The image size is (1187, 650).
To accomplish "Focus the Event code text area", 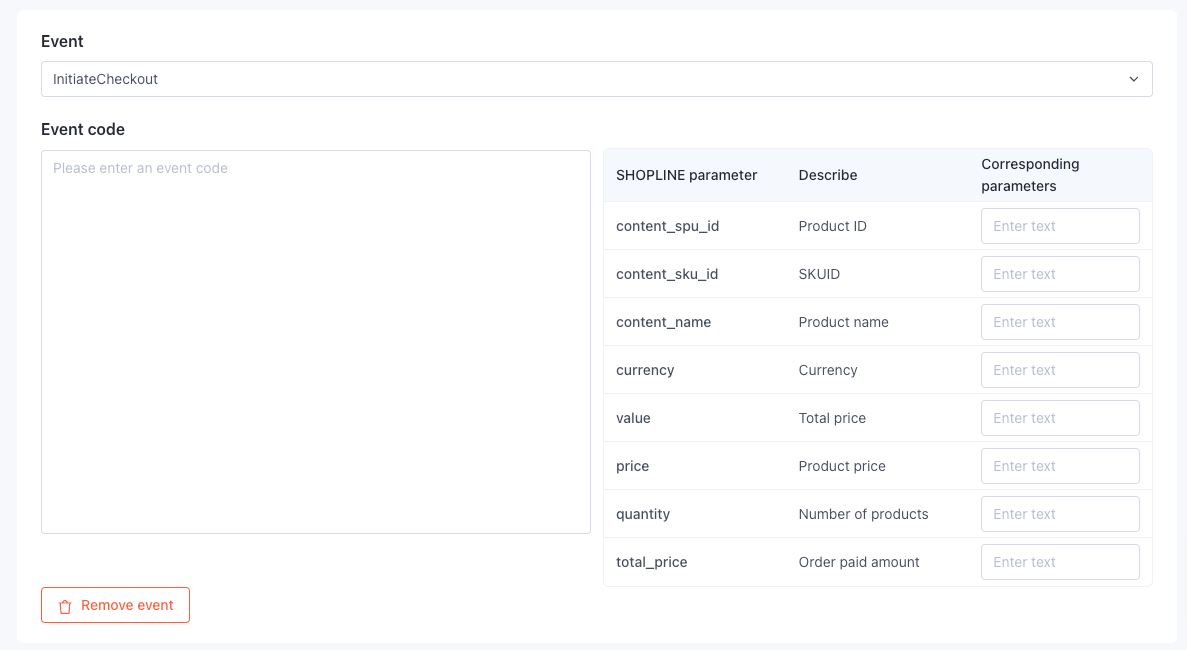I will point(316,342).
